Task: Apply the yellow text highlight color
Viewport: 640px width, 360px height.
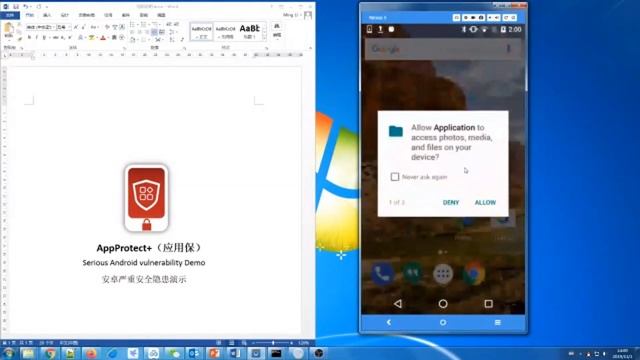Action: pyautogui.click(x=91, y=38)
